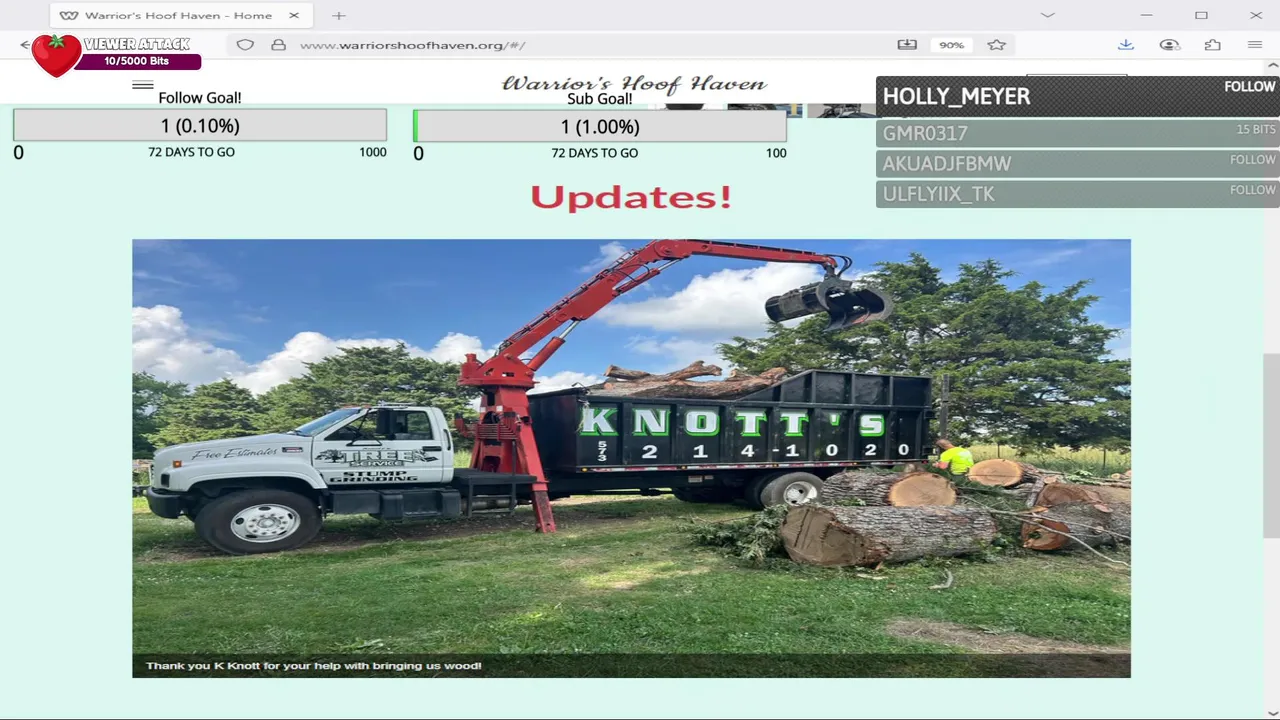
Task: Open the Firefox account icon
Action: (x=1169, y=45)
